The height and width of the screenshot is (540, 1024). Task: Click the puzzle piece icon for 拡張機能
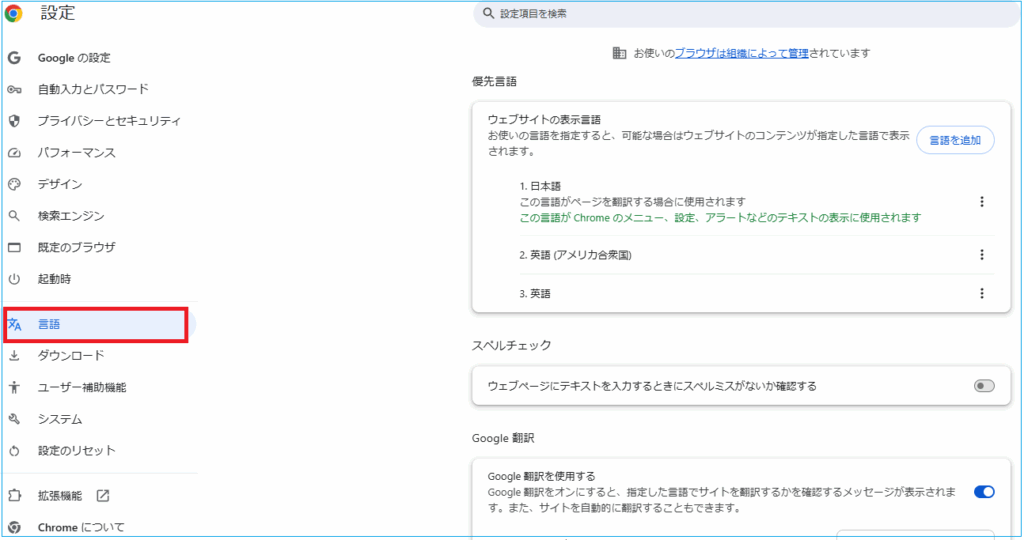(x=14, y=496)
